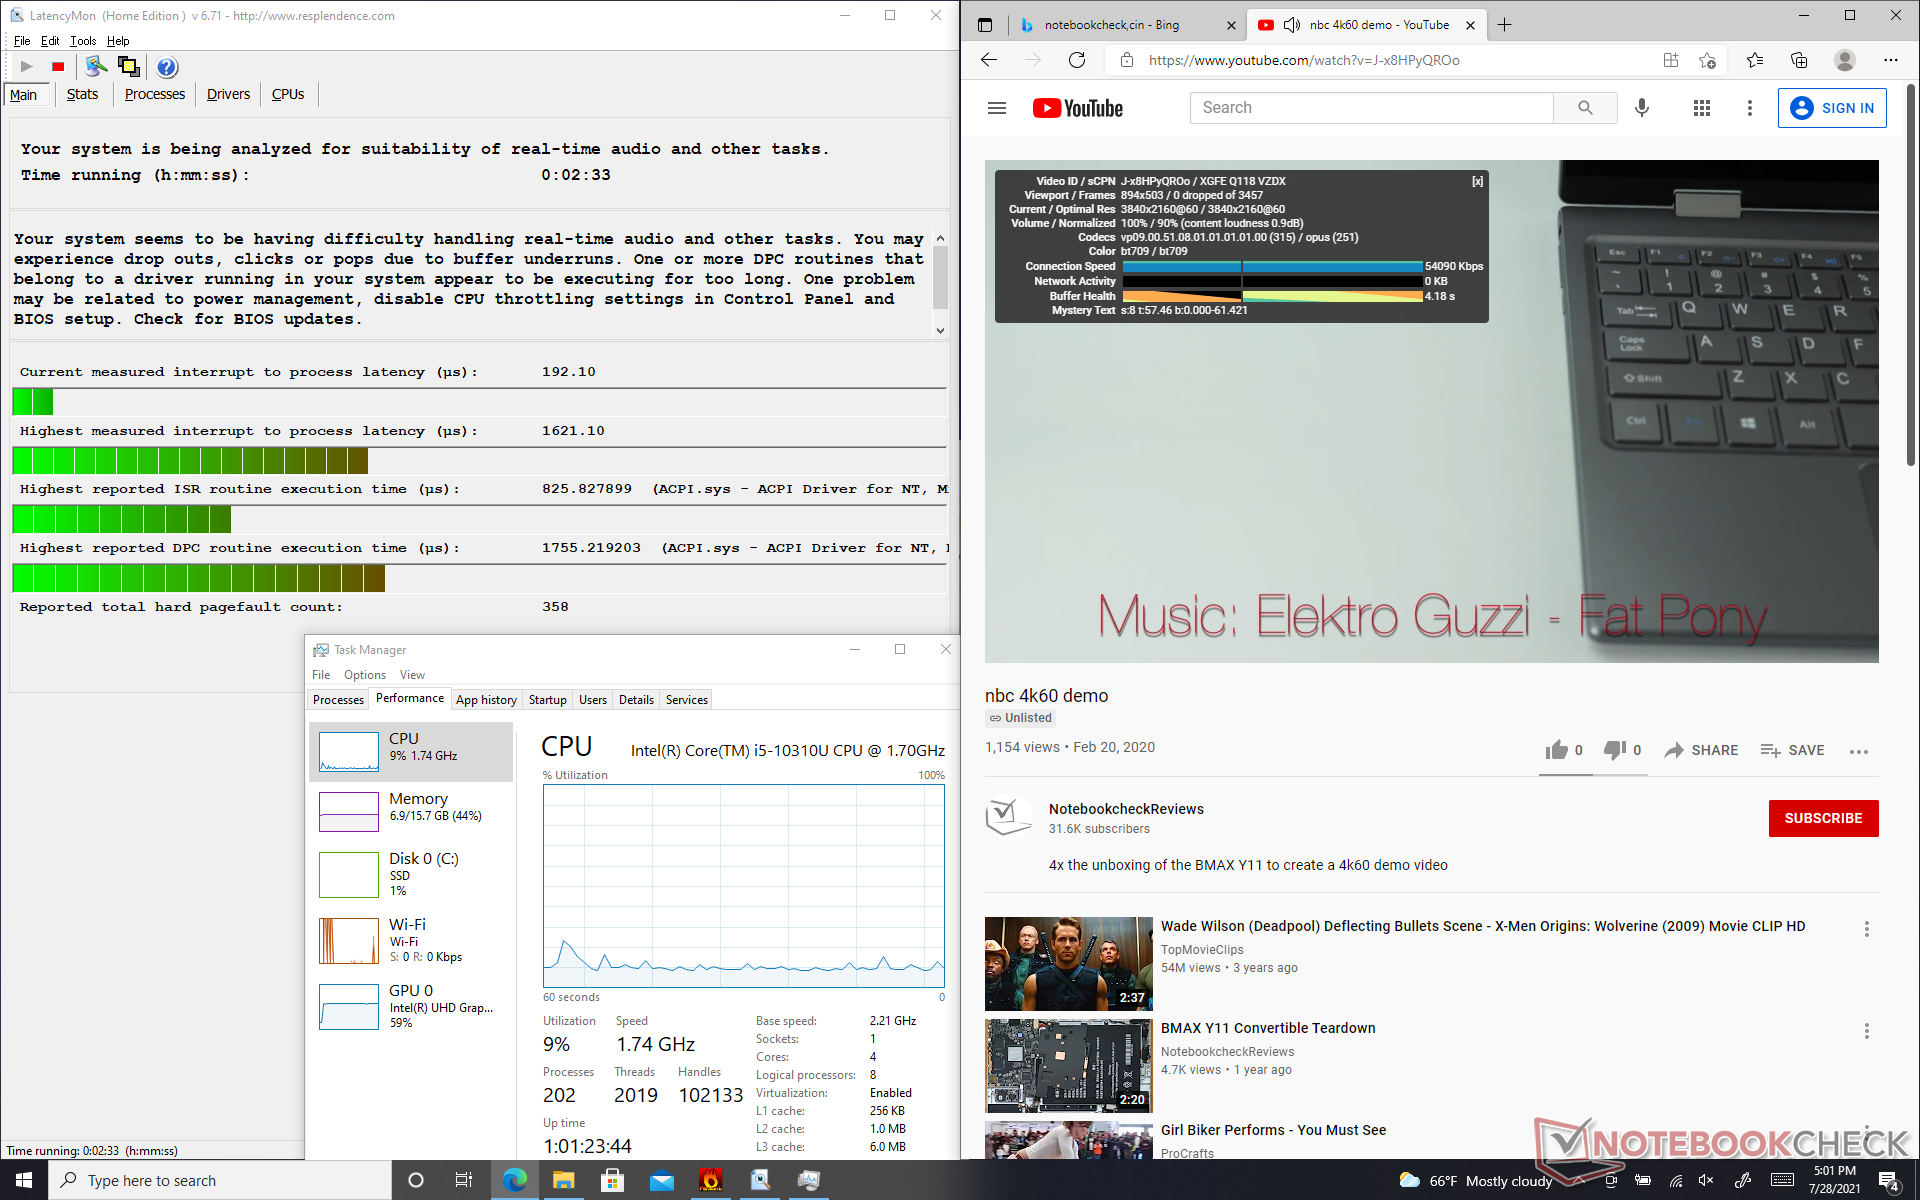
Task: Click the red SUBSCRIBE button
Action: tap(1823, 818)
